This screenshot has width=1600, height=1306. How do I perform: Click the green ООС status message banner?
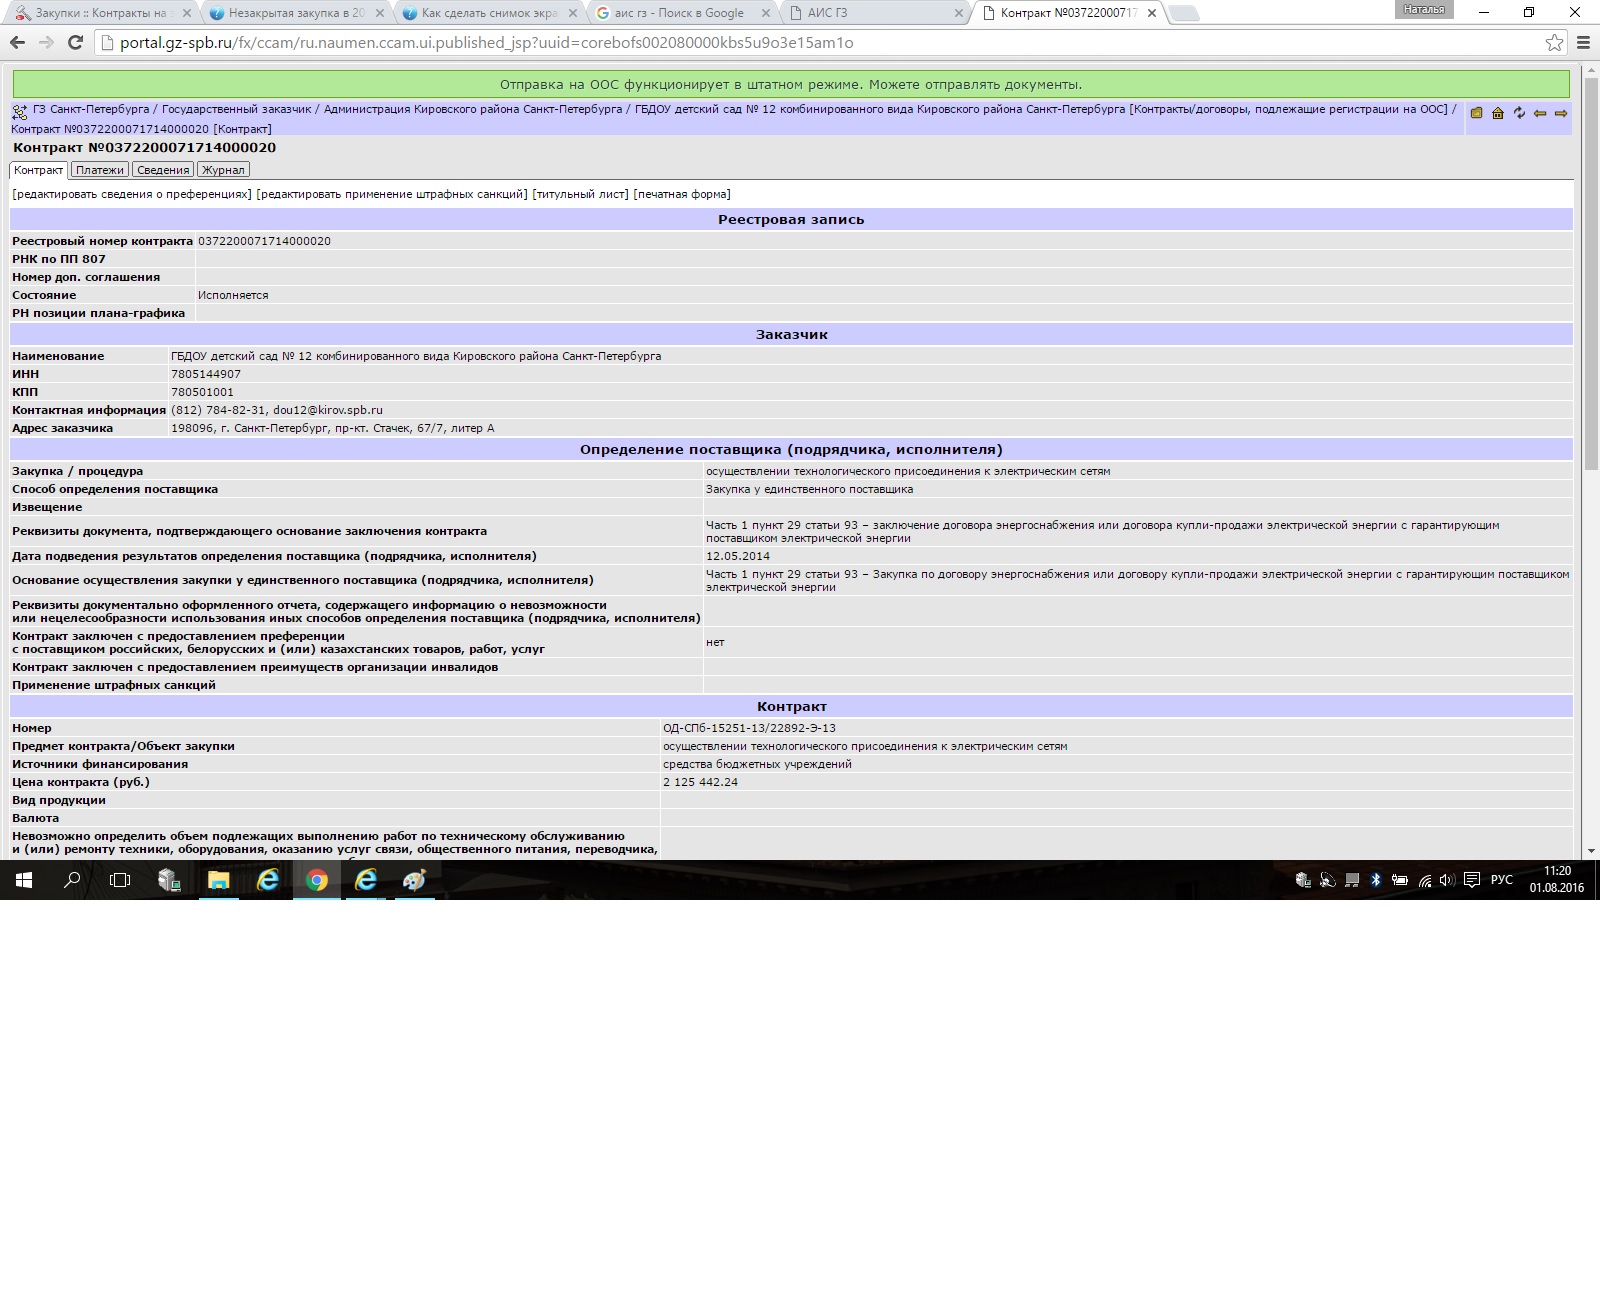pos(790,84)
